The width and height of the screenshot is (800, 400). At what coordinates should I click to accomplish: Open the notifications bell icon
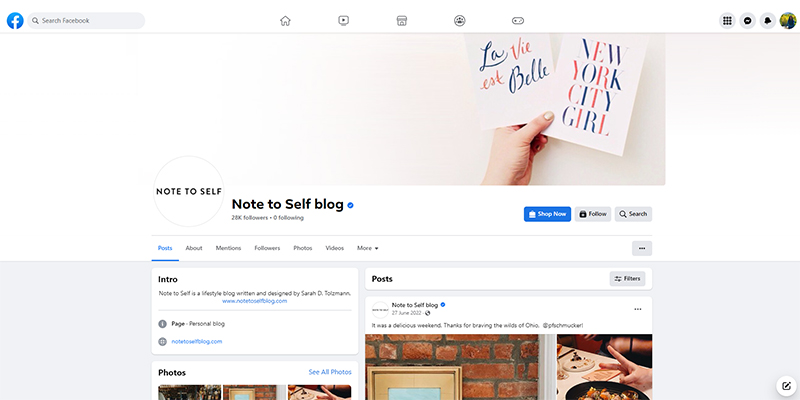[x=768, y=21]
